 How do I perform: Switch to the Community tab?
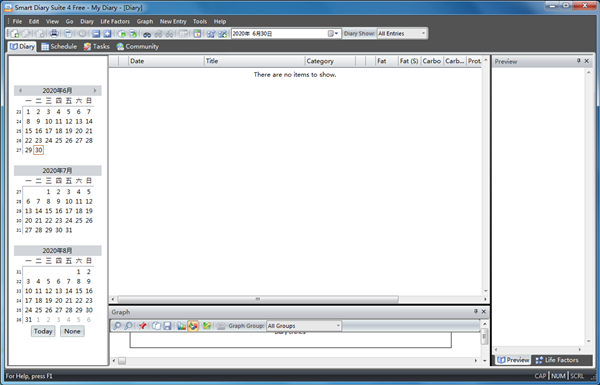pos(137,47)
